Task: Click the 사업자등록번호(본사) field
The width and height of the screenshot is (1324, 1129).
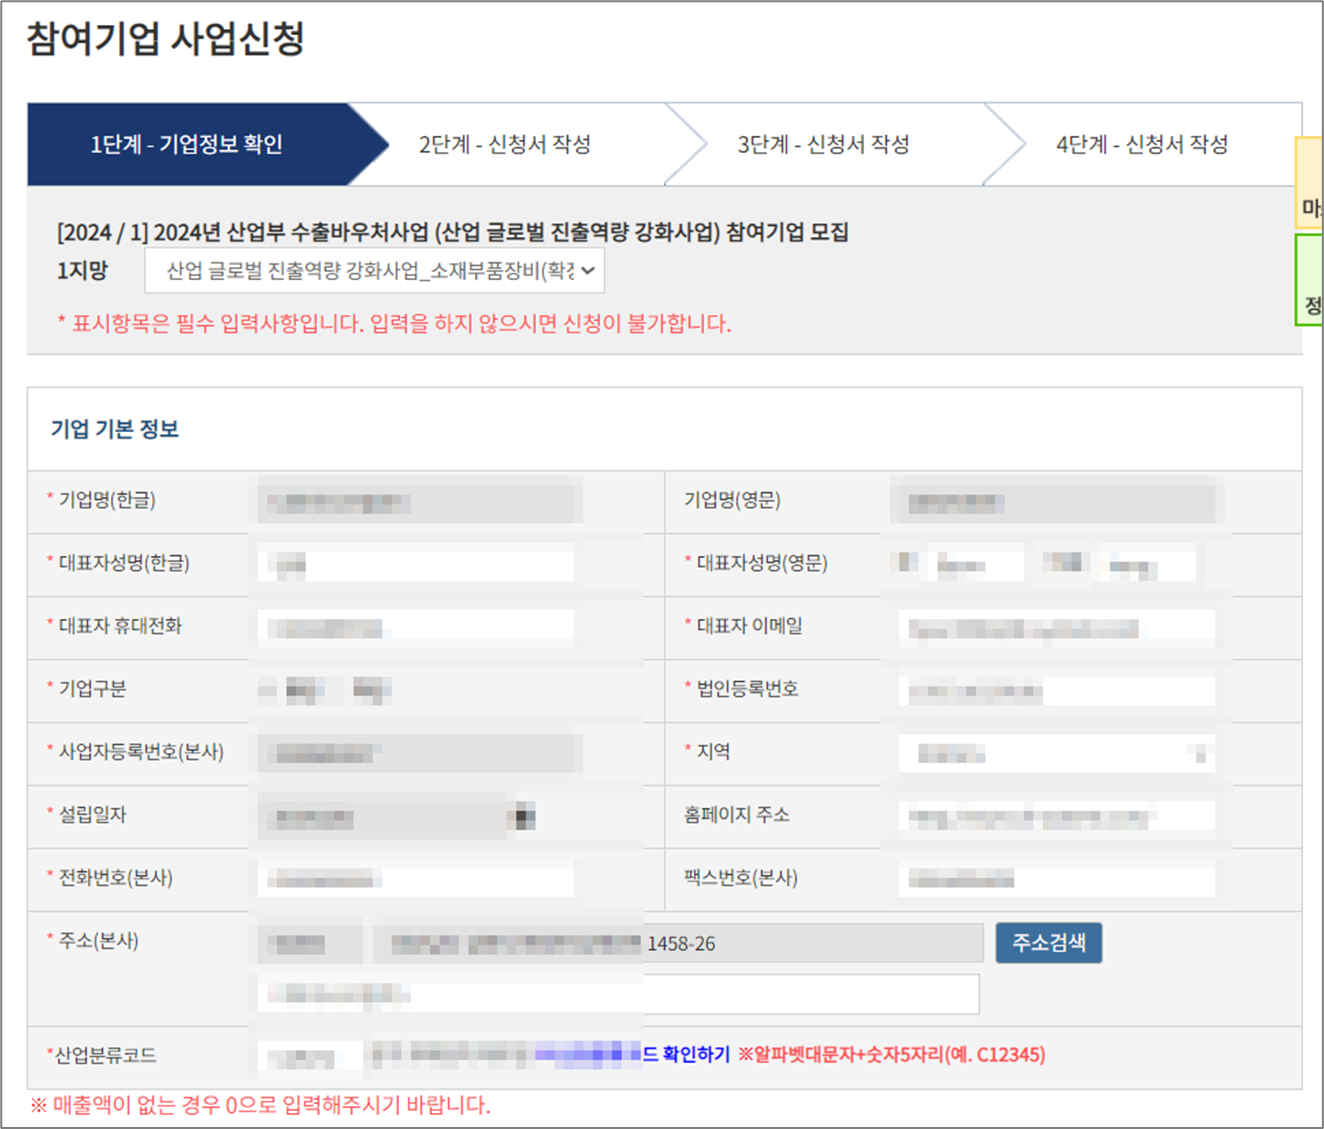Action: [x=420, y=753]
